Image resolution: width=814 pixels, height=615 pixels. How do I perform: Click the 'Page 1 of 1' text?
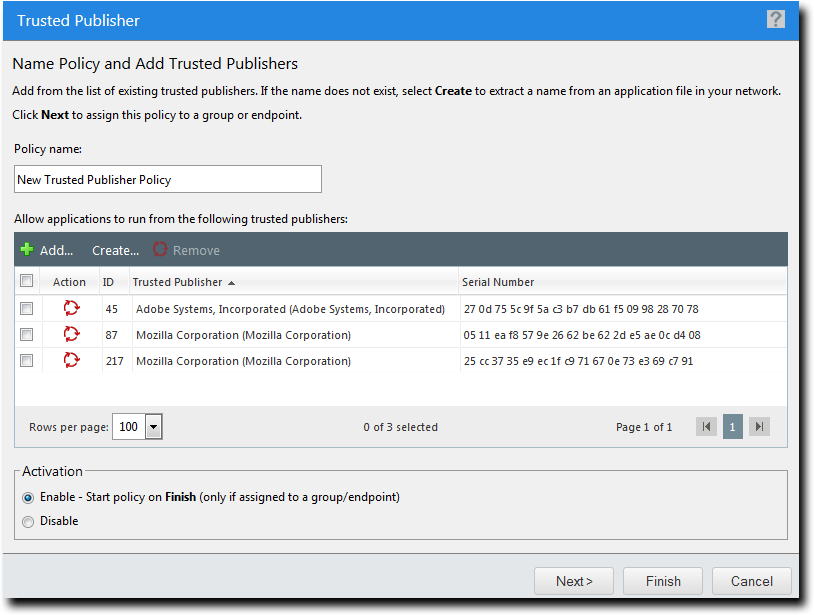tap(644, 427)
